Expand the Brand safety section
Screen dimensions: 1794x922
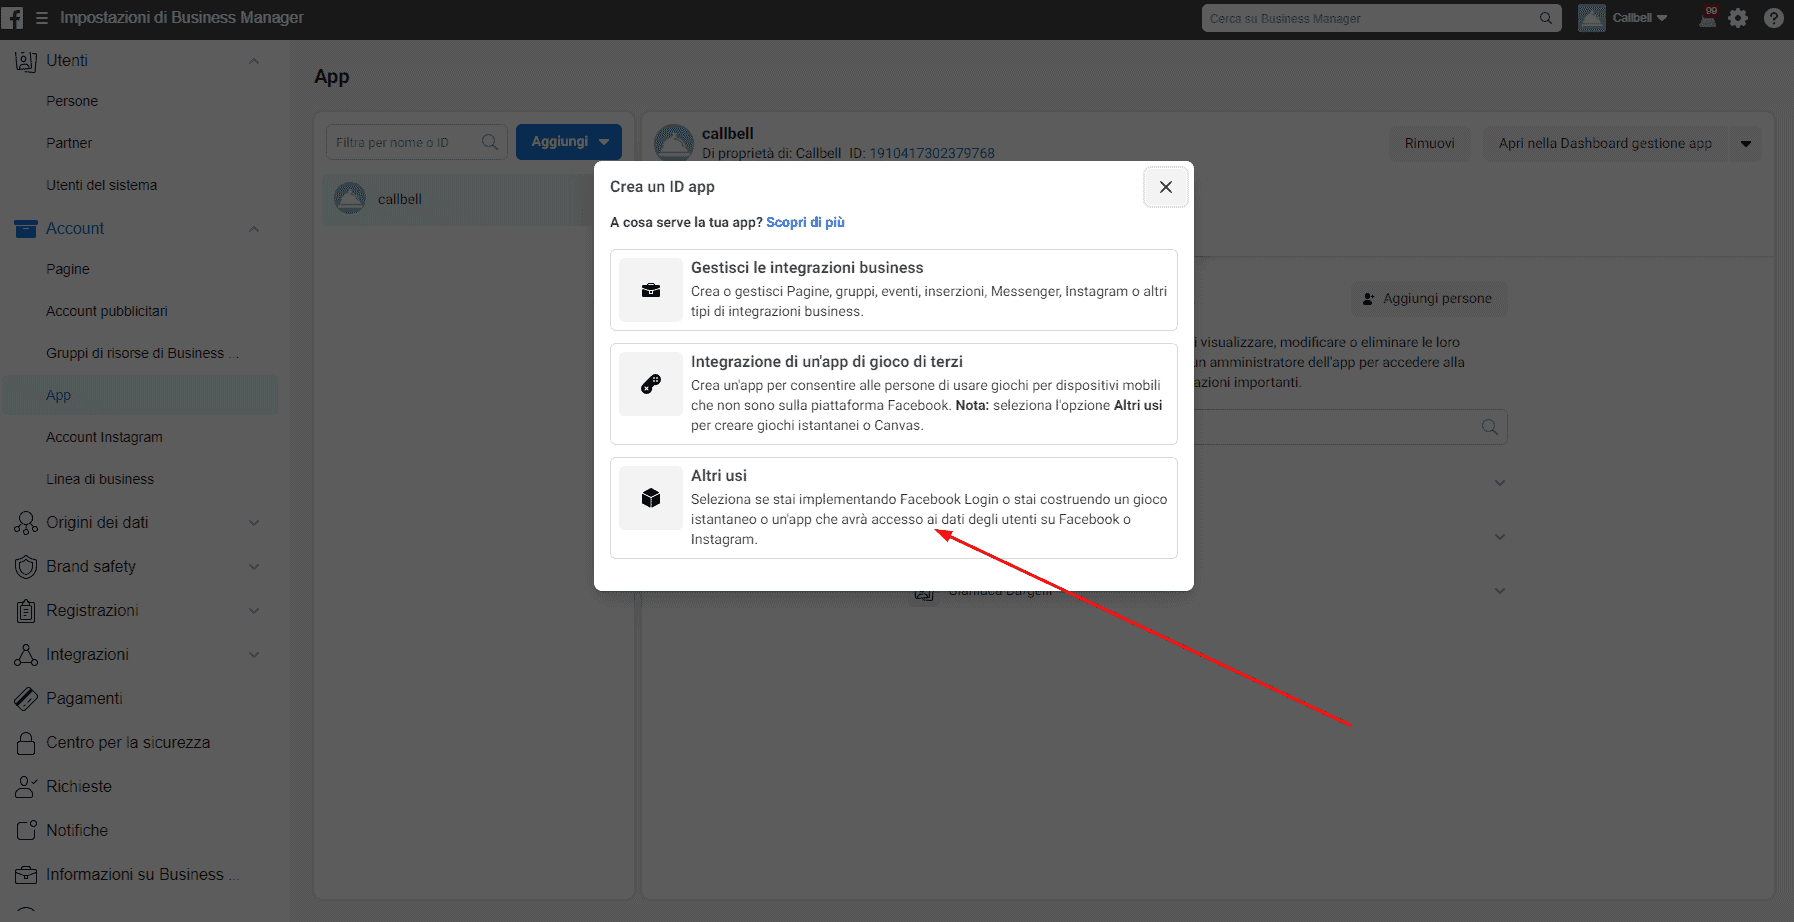tap(254, 567)
